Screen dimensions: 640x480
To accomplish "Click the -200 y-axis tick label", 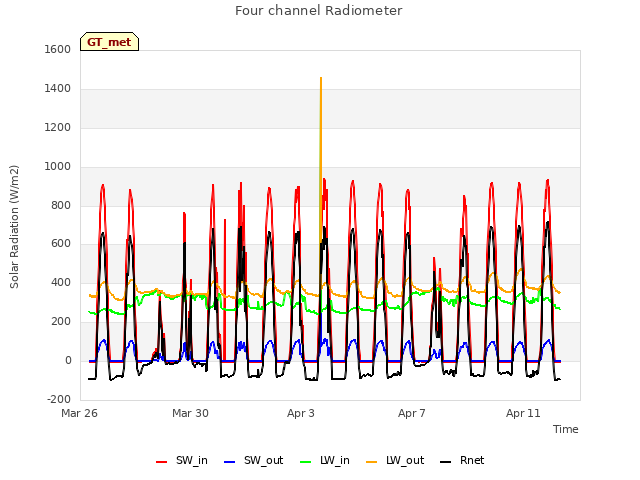I will tap(59, 400).
